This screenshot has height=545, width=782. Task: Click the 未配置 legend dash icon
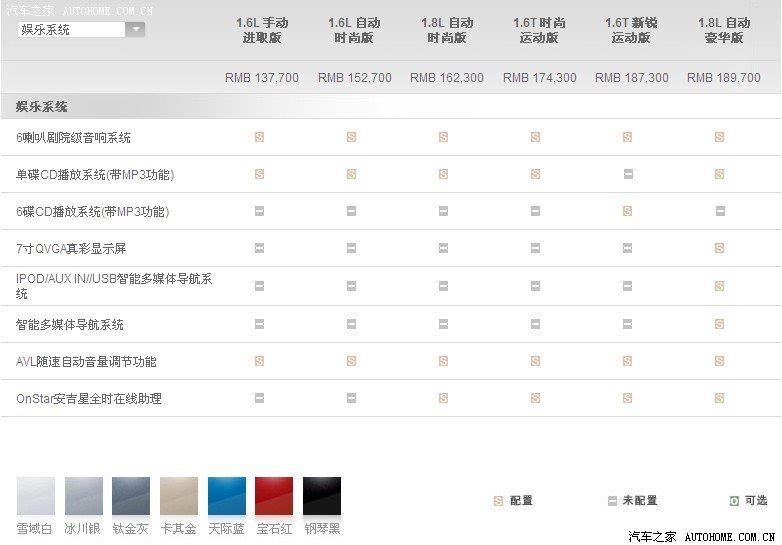[612, 501]
